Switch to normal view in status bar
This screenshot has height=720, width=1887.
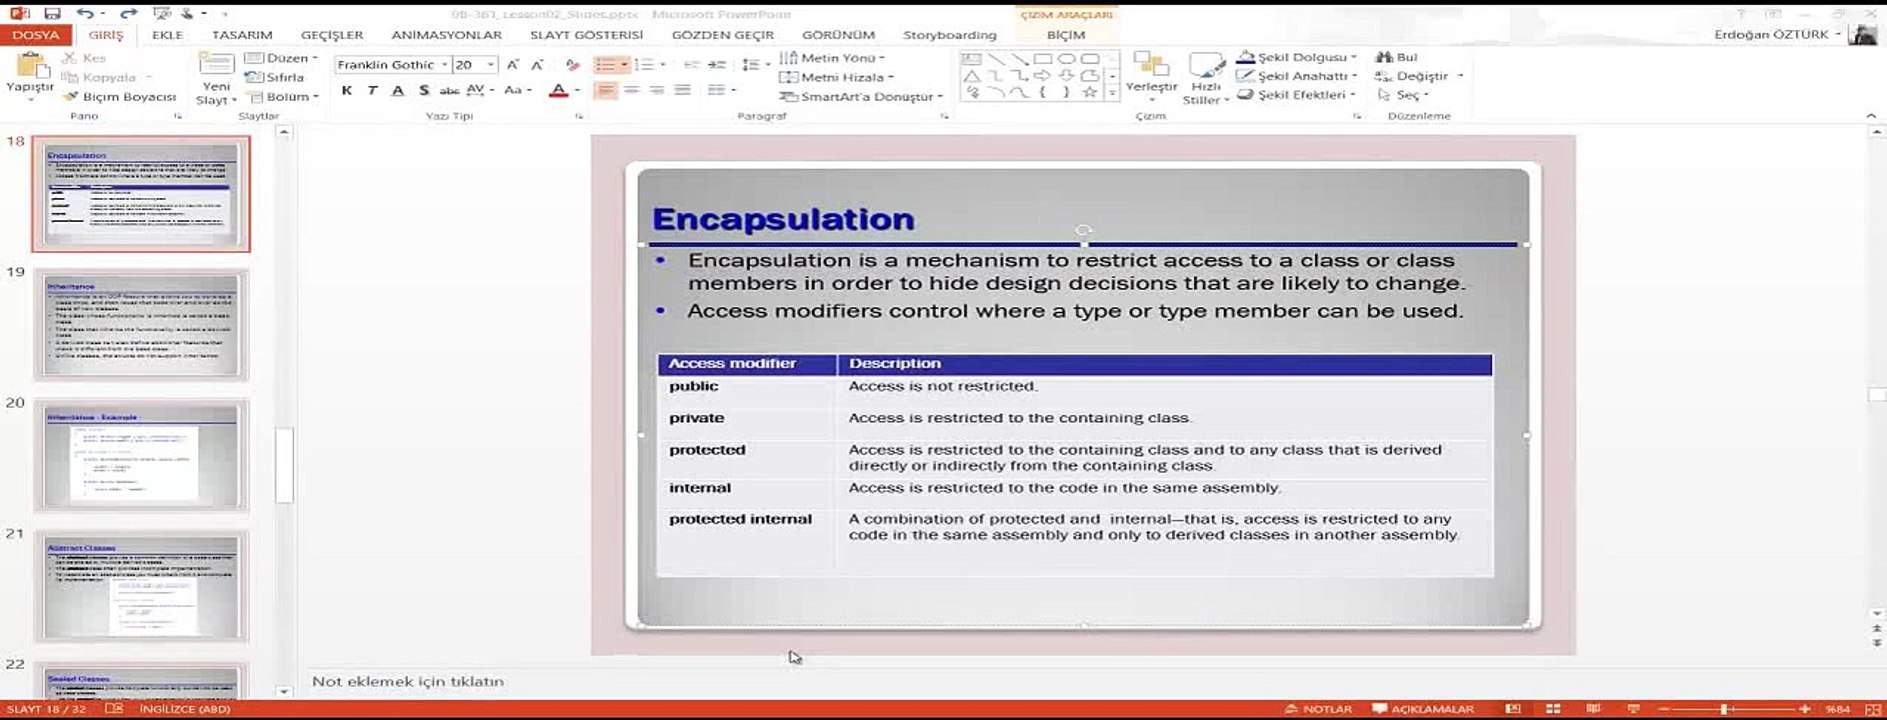(1512, 708)
